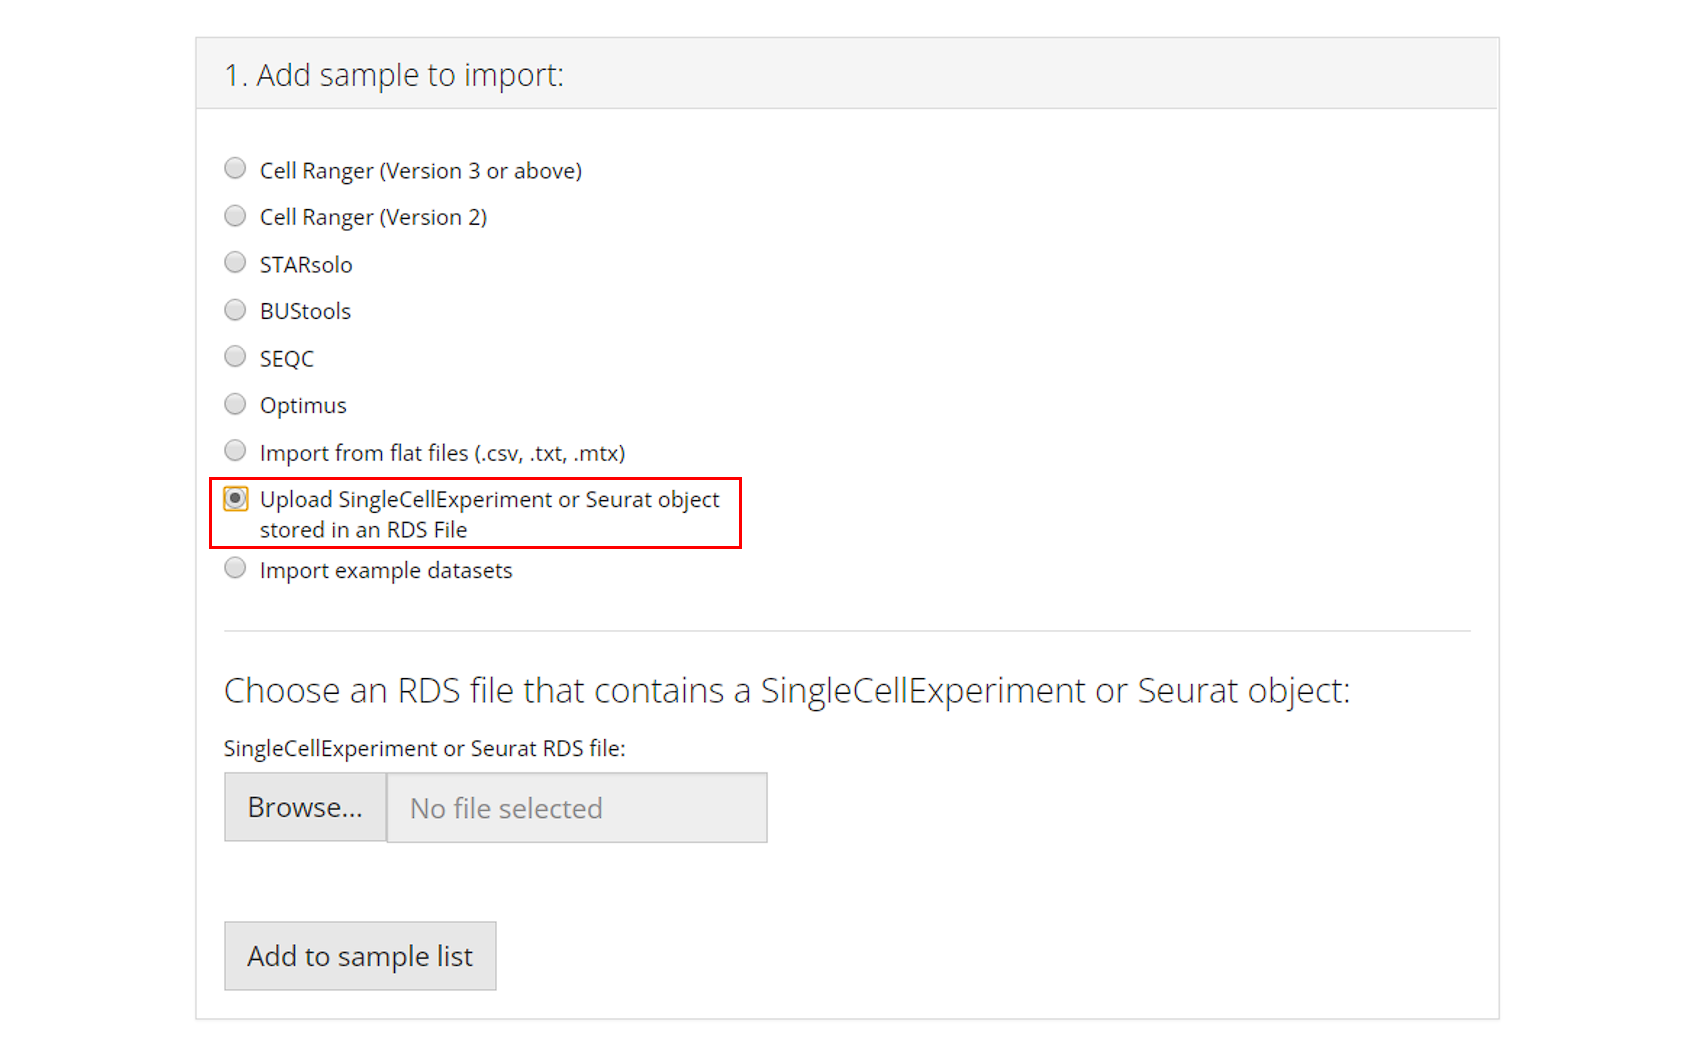The width and height of the screenshot is (1696, 1040).
Task: Choose the Cell Ranger (Version 2) radio button
Action: (235, 216)
